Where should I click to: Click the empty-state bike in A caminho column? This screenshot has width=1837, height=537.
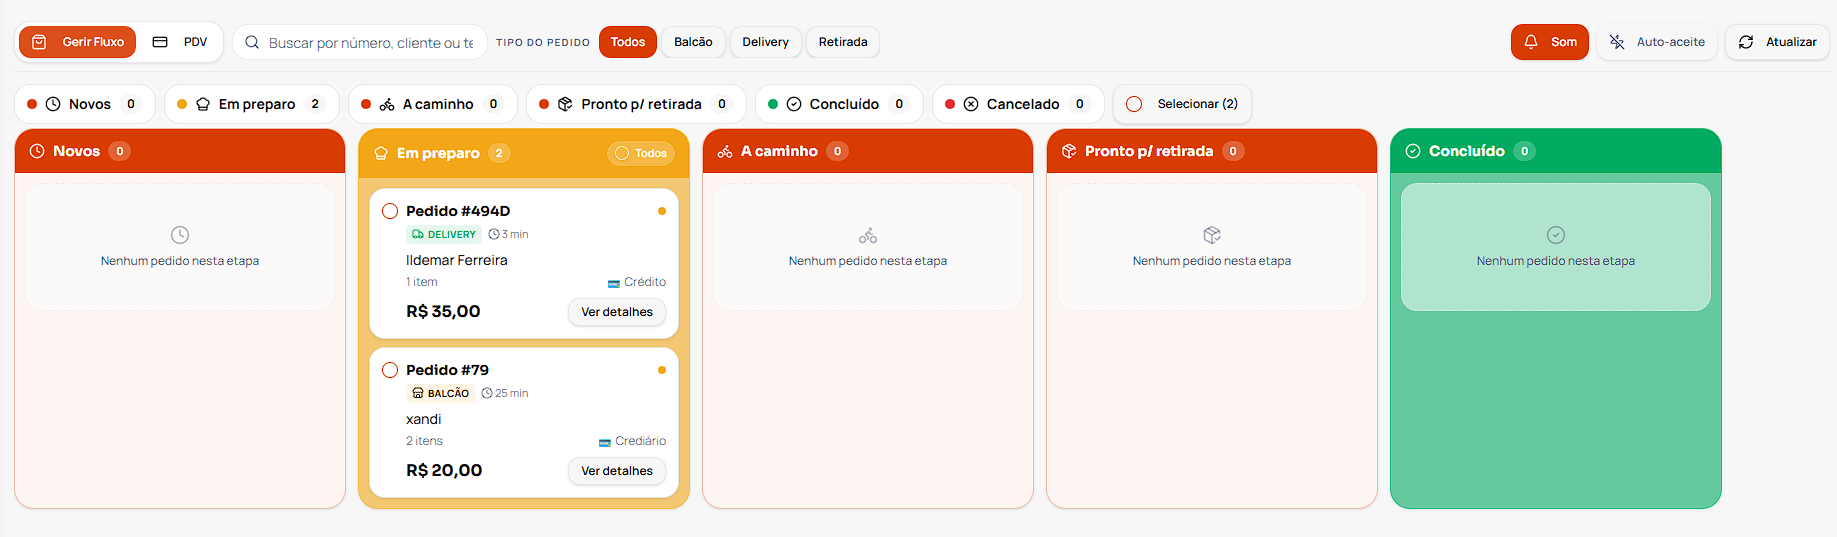pyautogui.click(x=868, y=235)
